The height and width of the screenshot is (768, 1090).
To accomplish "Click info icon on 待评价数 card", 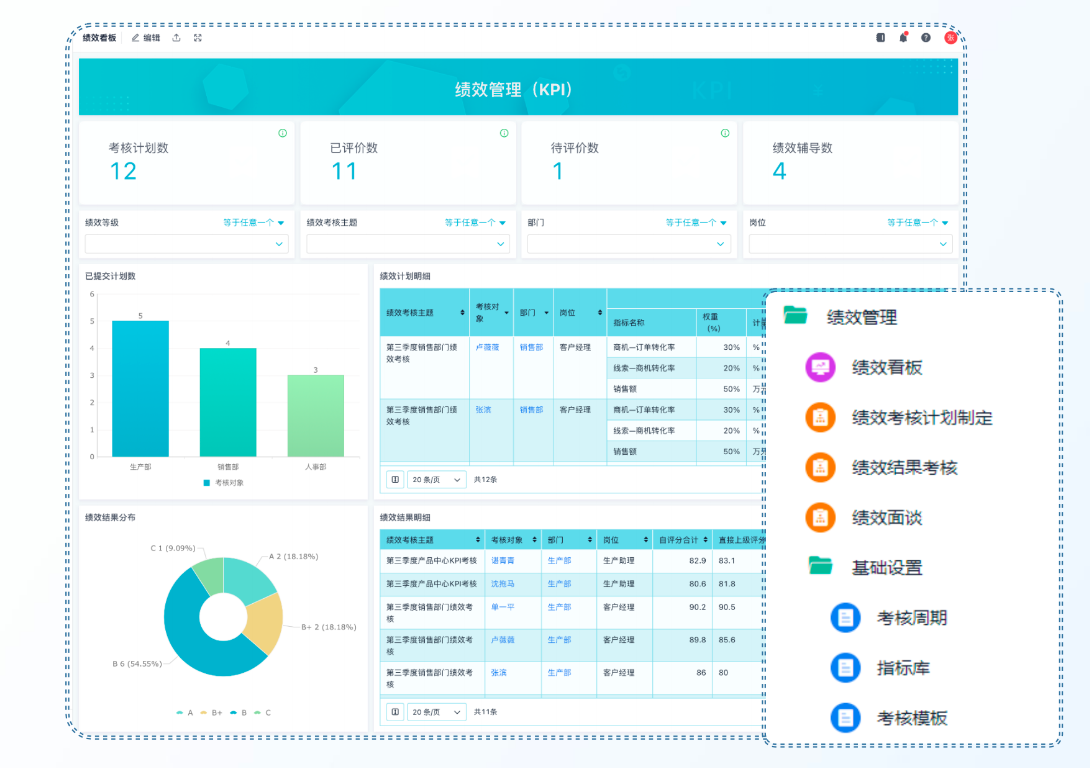I will [725, 133].
